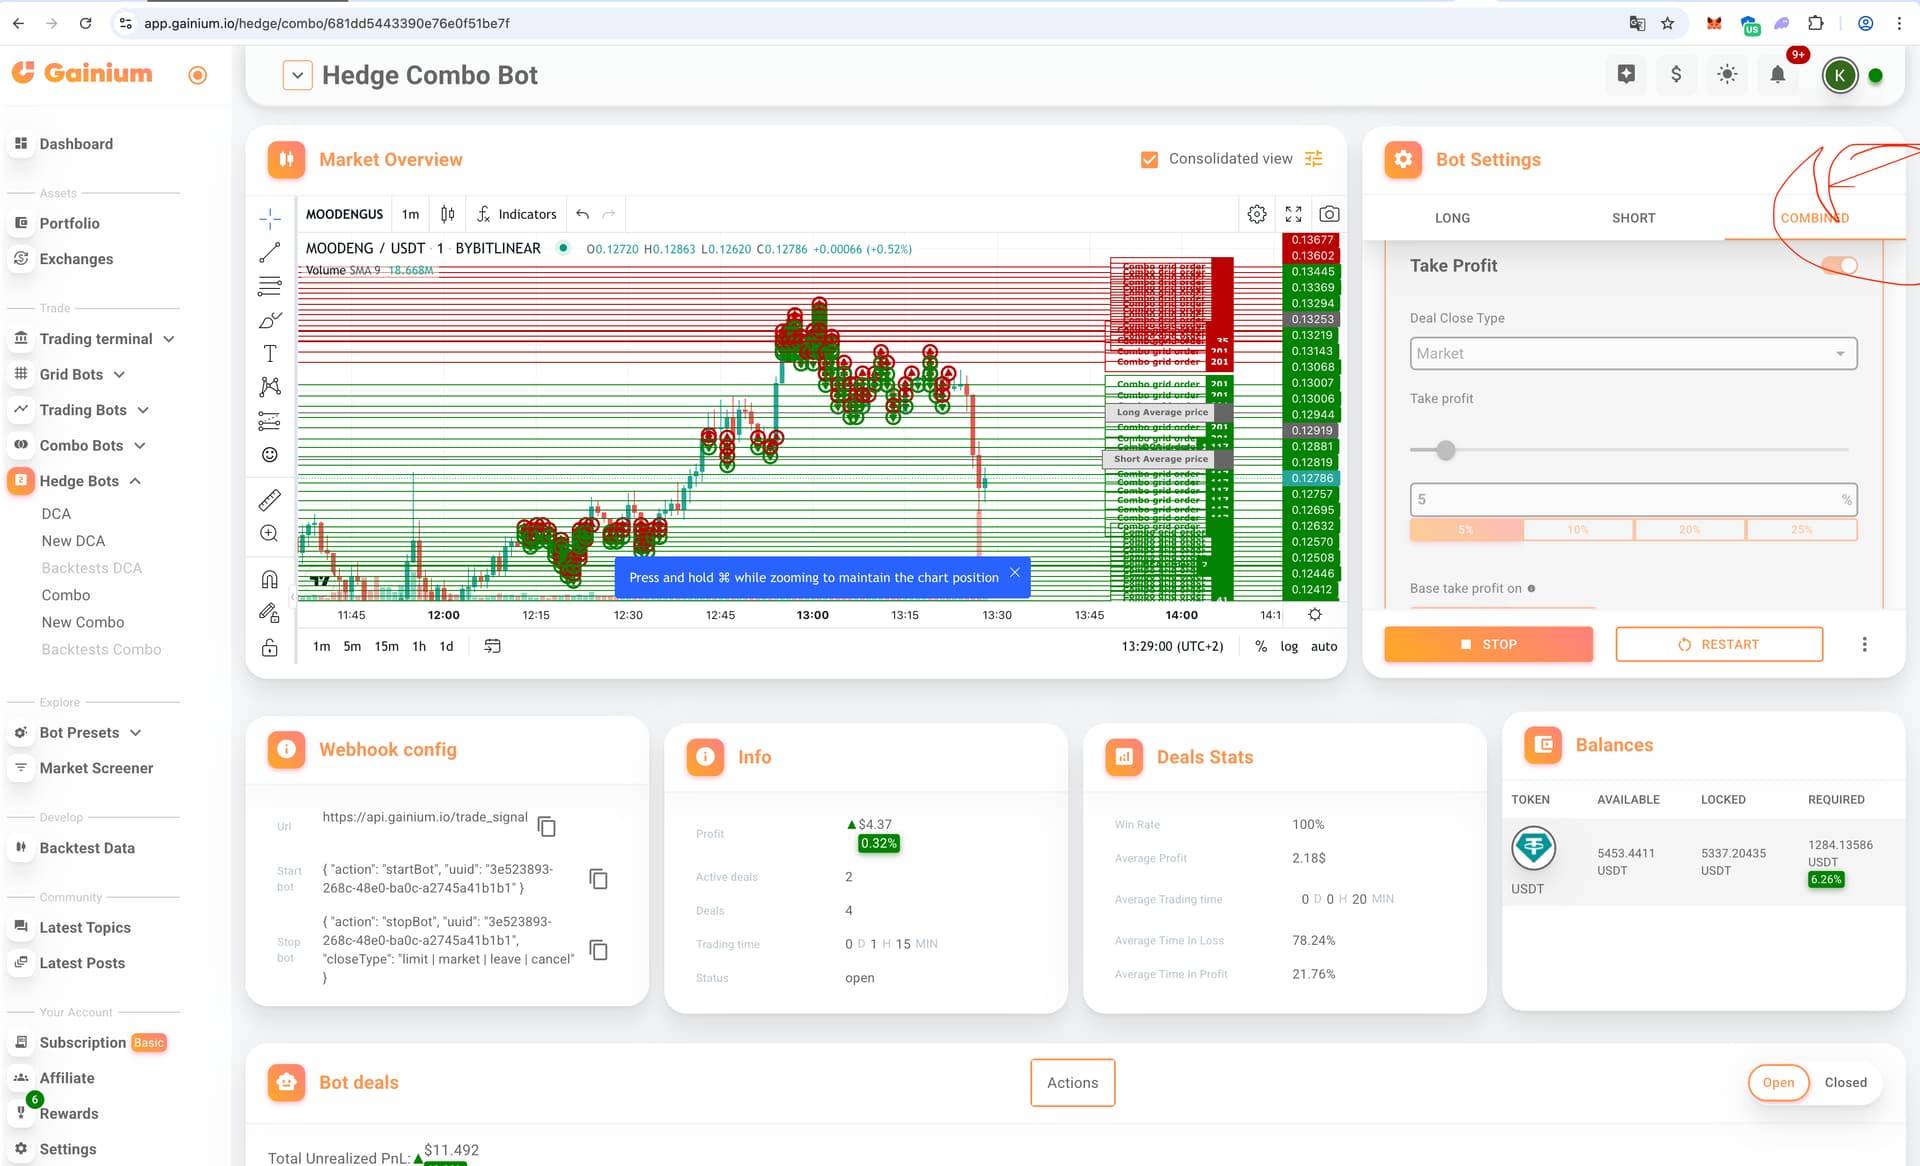Open chart settings gear icon

[x=1257, y=214]
